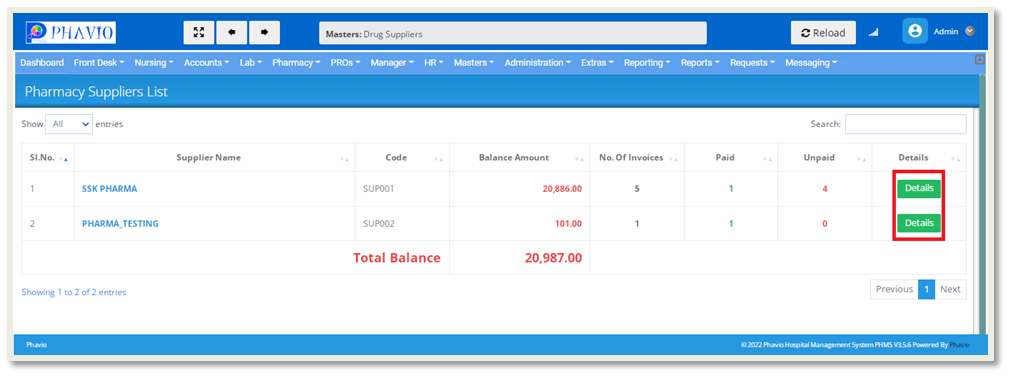The image size is (1009, 376).
Task: Expand the PROs menu
Action: [346, 63]
